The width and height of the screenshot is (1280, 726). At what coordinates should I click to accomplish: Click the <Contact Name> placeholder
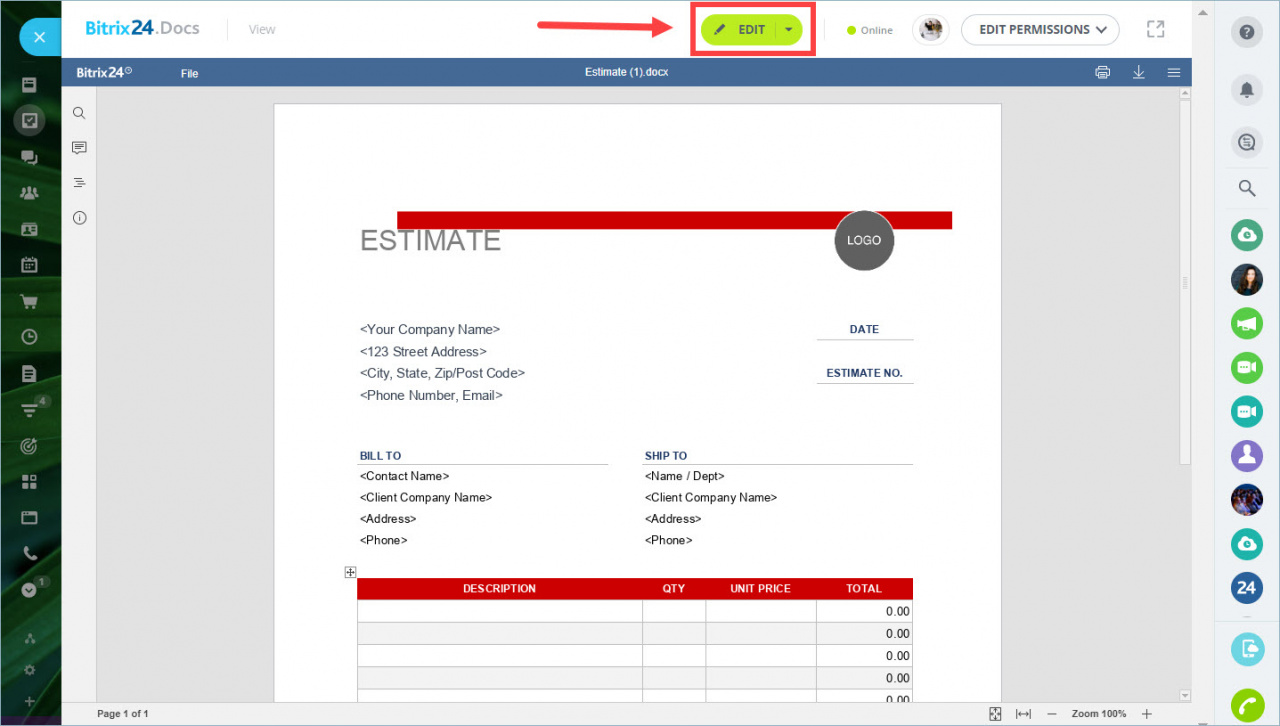coord(404,477)
